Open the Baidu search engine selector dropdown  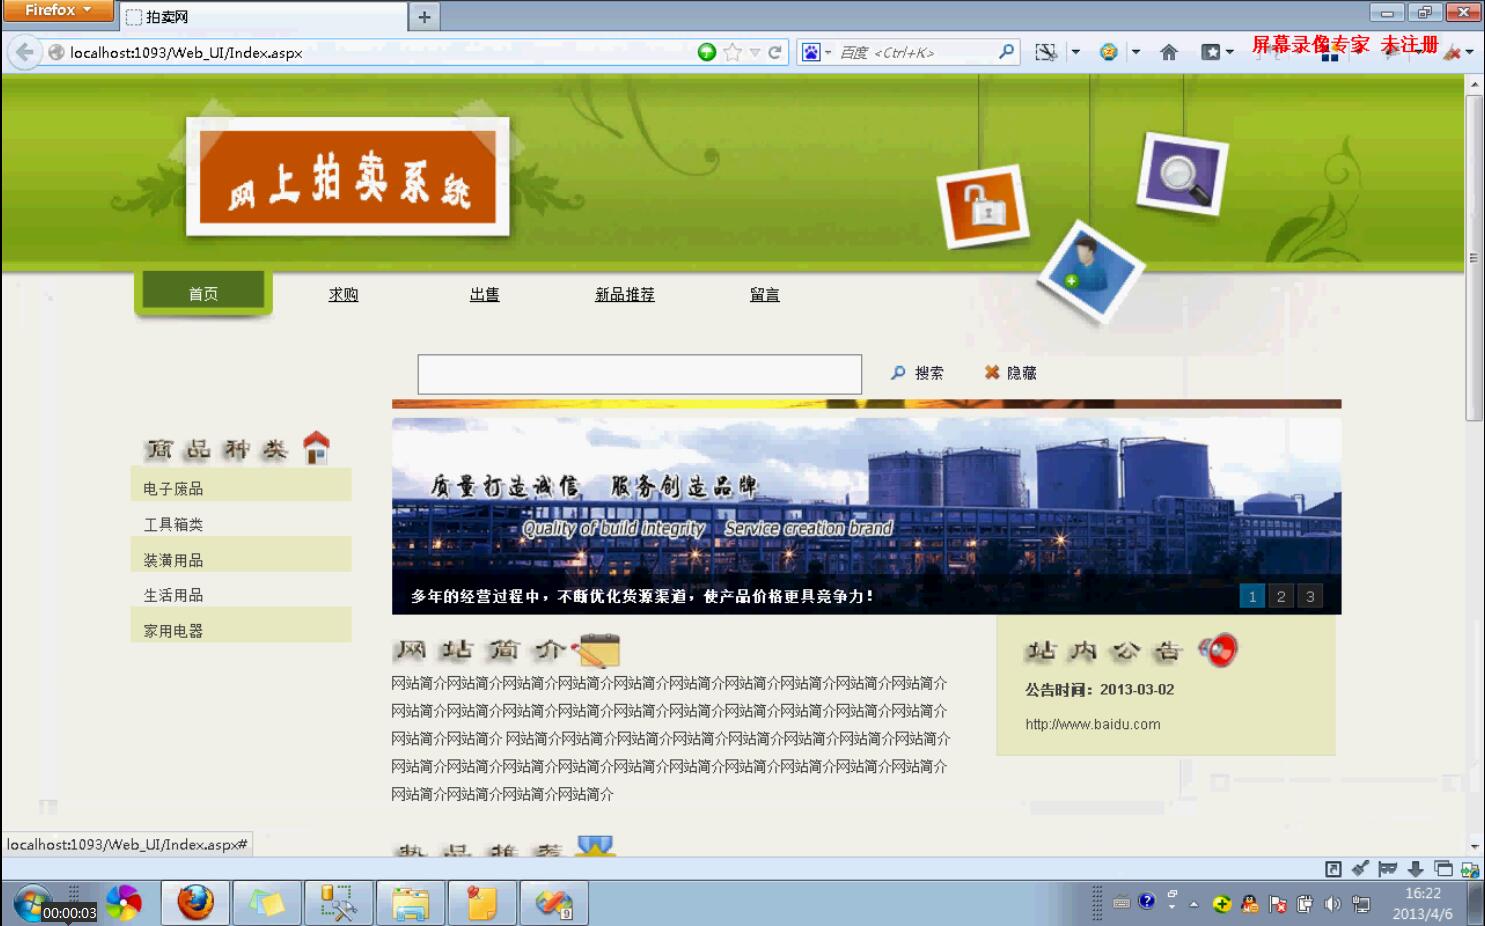[x=816, y=52]
